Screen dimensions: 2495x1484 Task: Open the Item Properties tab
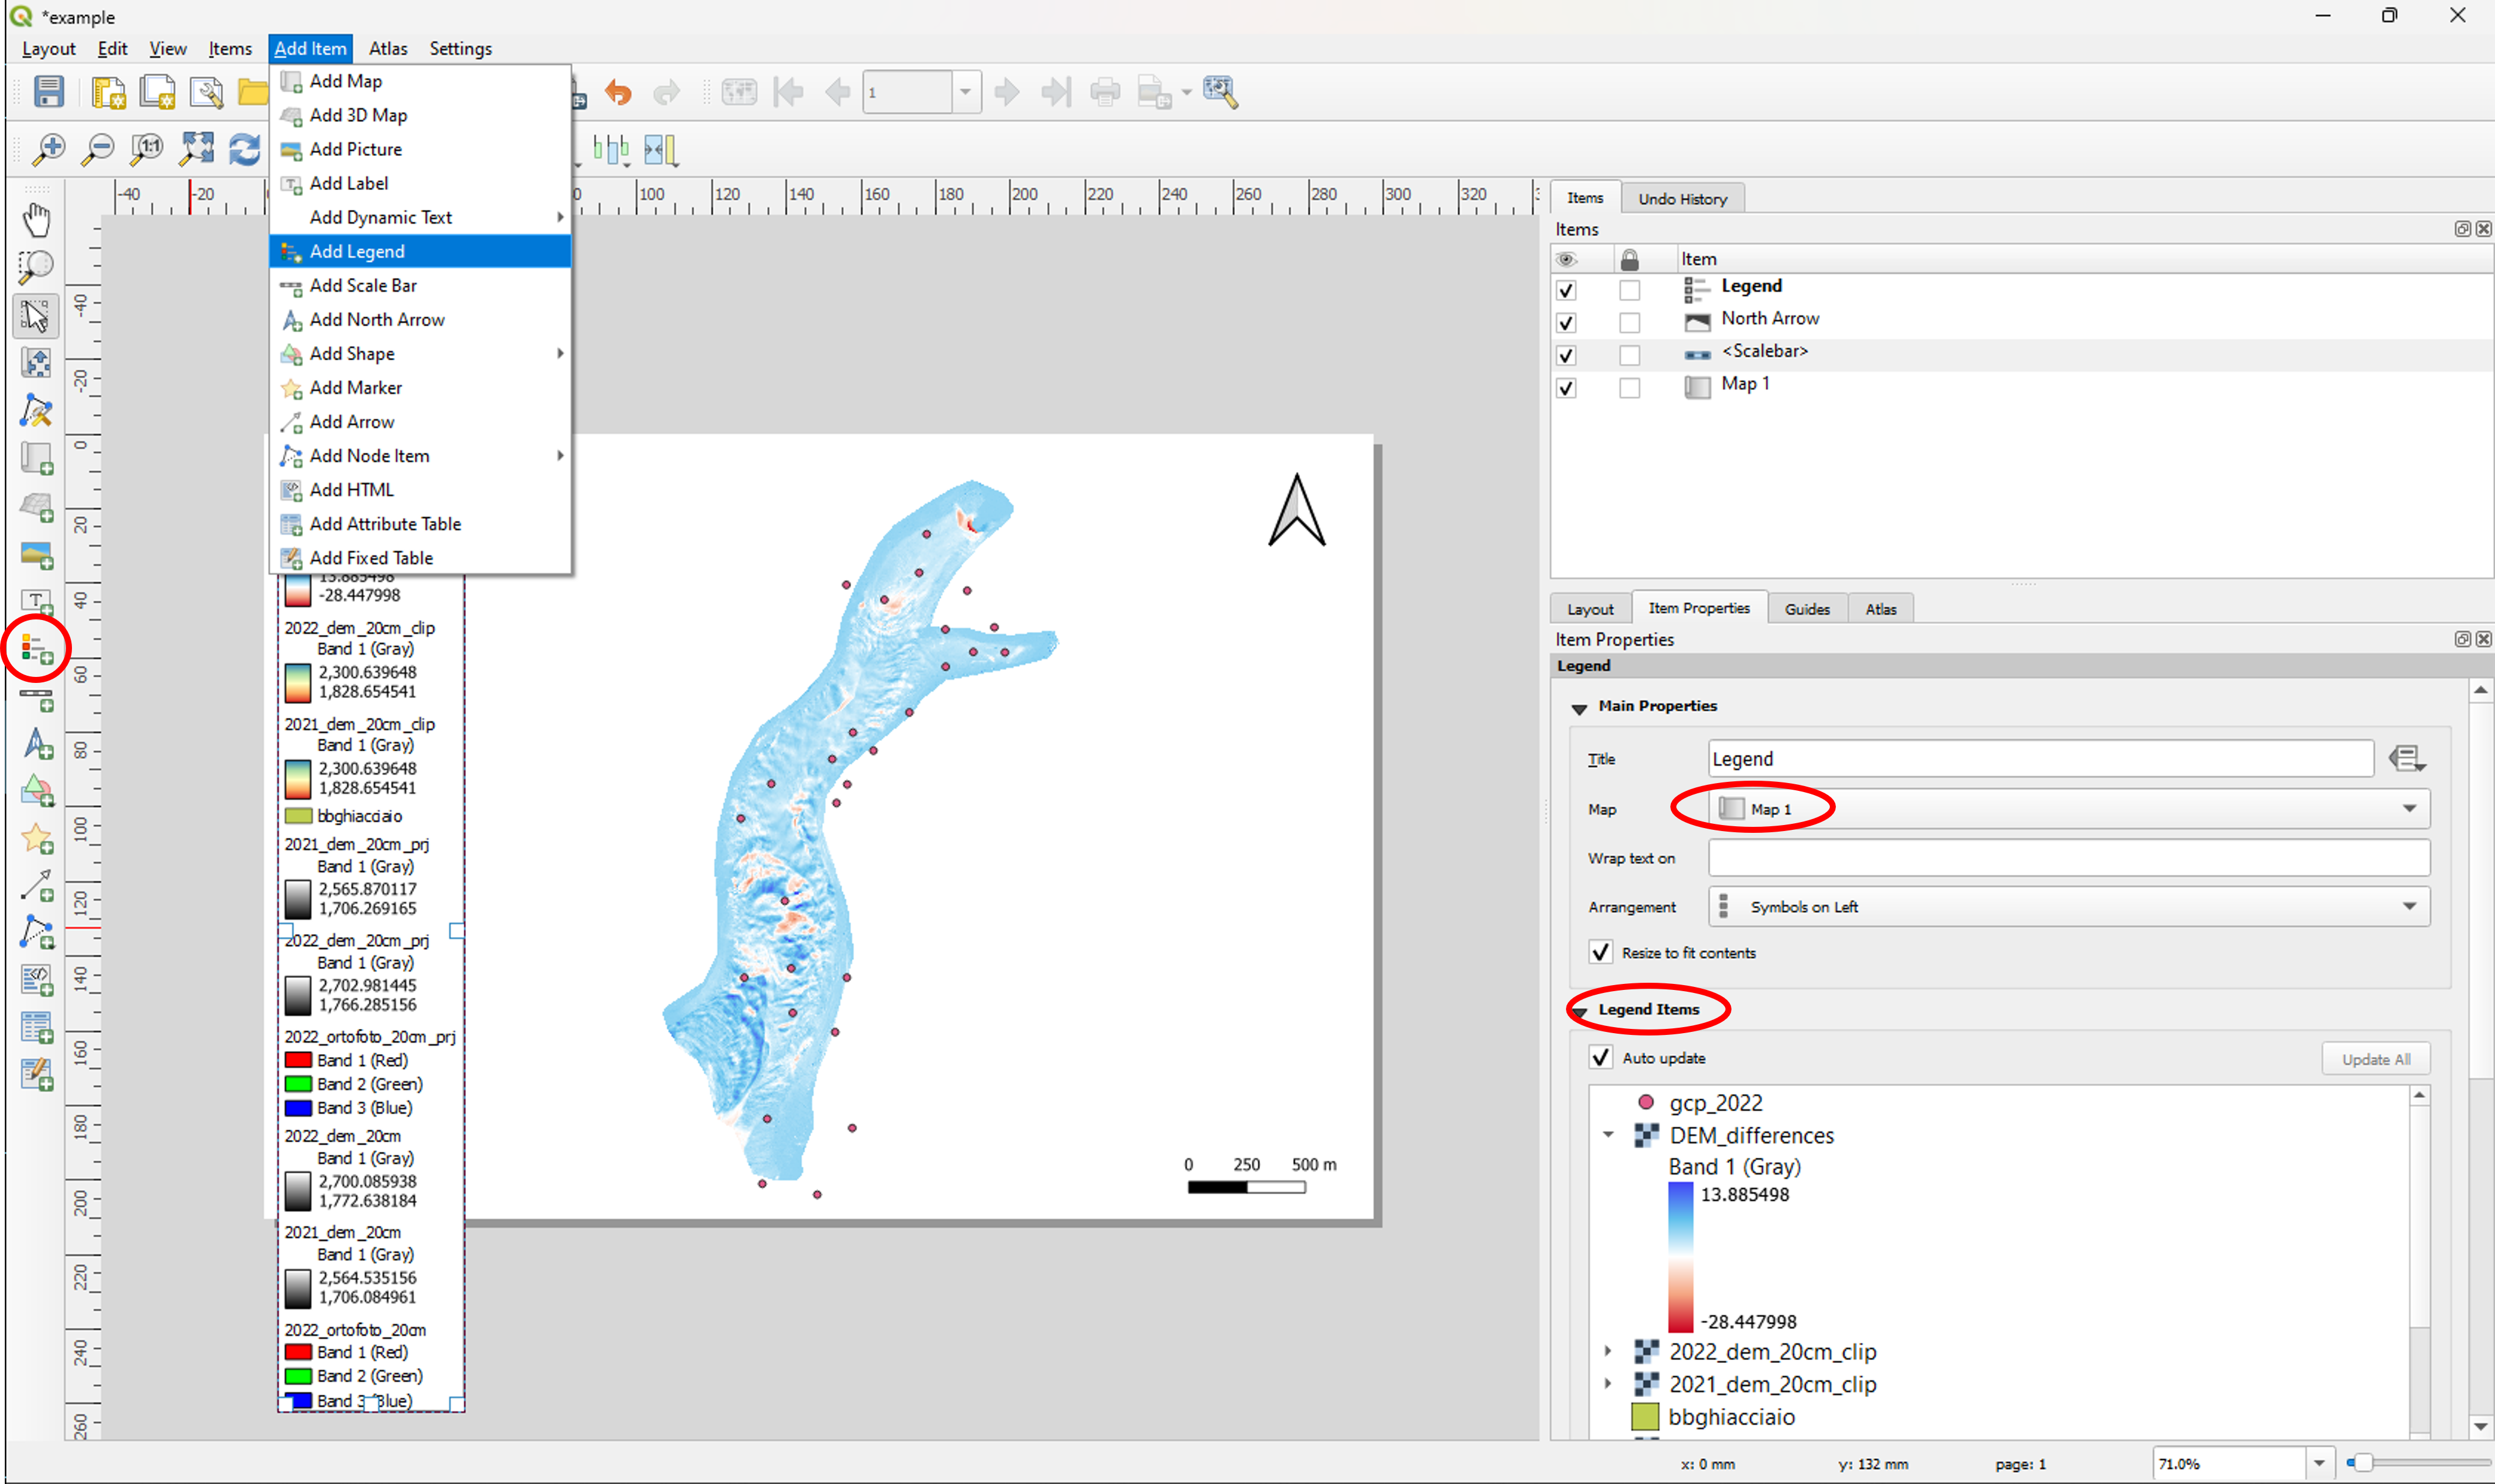pos(1696,608)
